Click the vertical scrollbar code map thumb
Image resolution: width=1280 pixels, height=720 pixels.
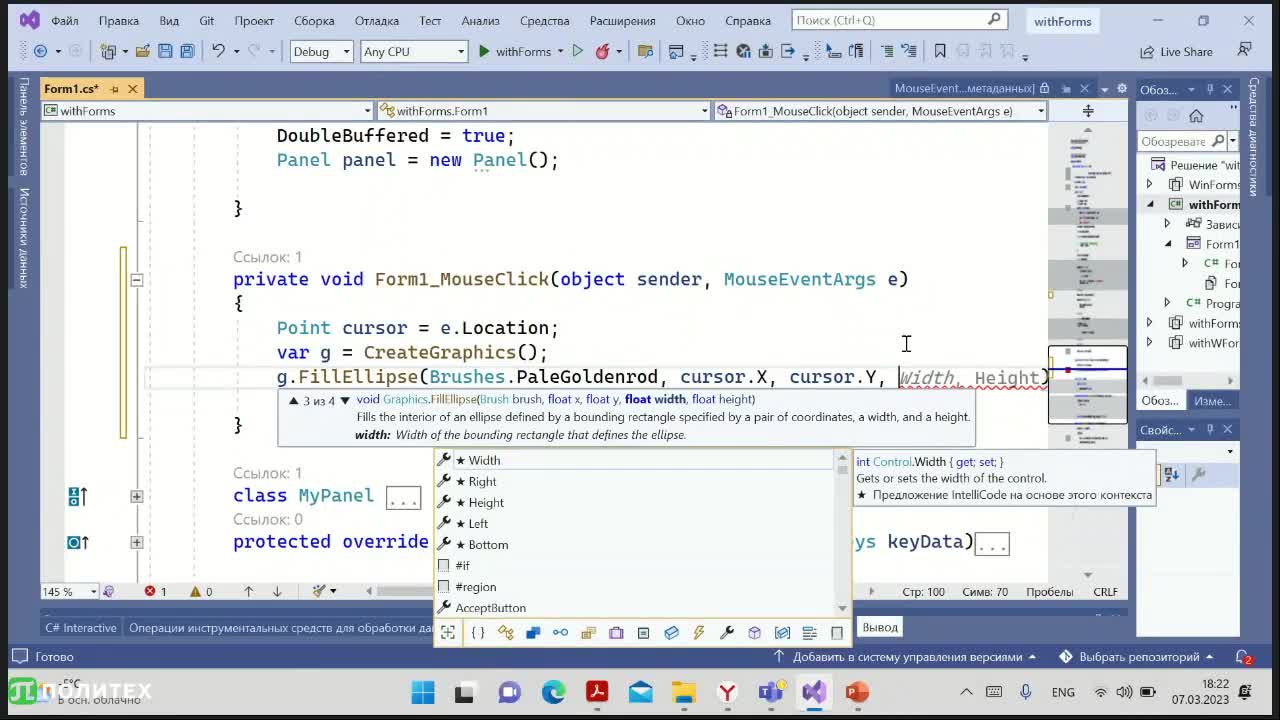click(1087, 384)
